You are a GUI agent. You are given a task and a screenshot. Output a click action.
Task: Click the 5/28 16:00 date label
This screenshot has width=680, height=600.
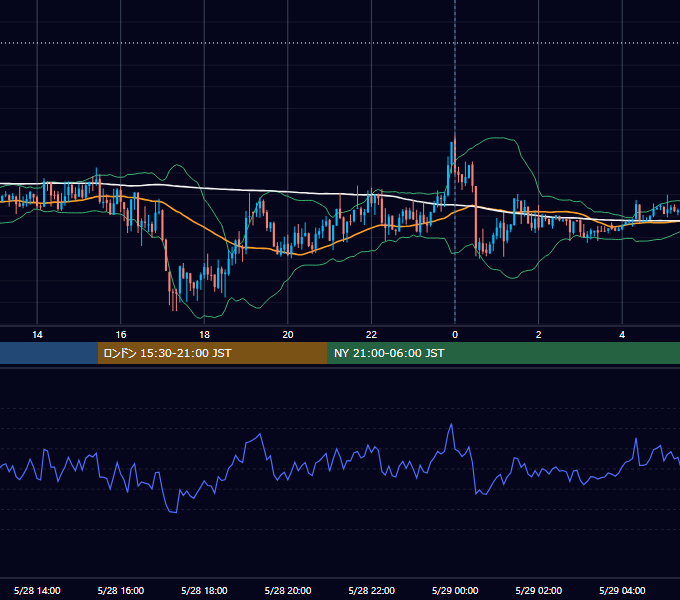click(x=121, y=590)
